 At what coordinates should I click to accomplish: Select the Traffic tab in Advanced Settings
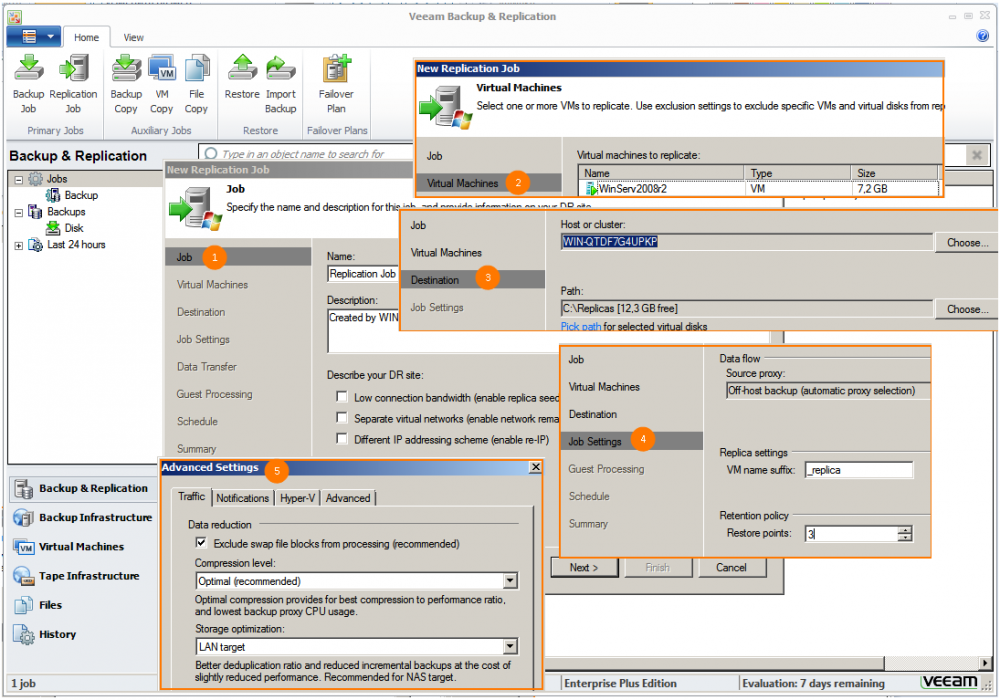pyautogui.click(x=191, y=497)
